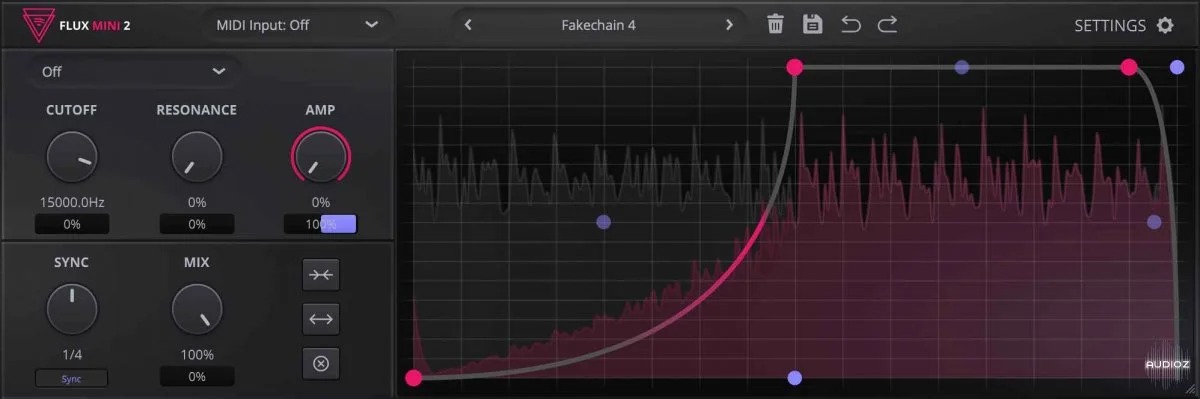Delete preset with trash icon

point(775,24)
